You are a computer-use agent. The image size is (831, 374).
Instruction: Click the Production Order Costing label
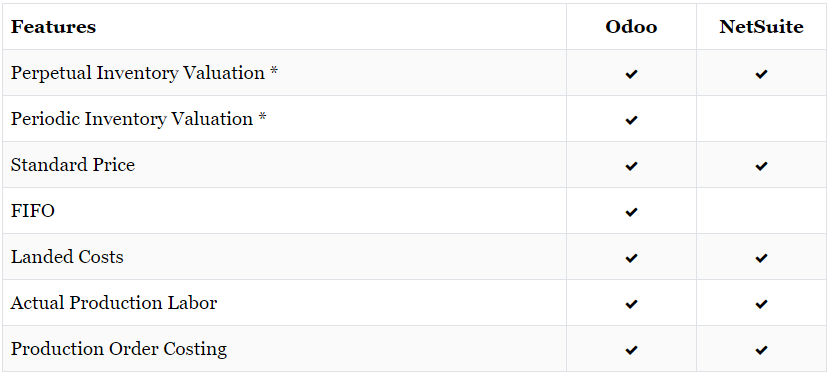119,349
